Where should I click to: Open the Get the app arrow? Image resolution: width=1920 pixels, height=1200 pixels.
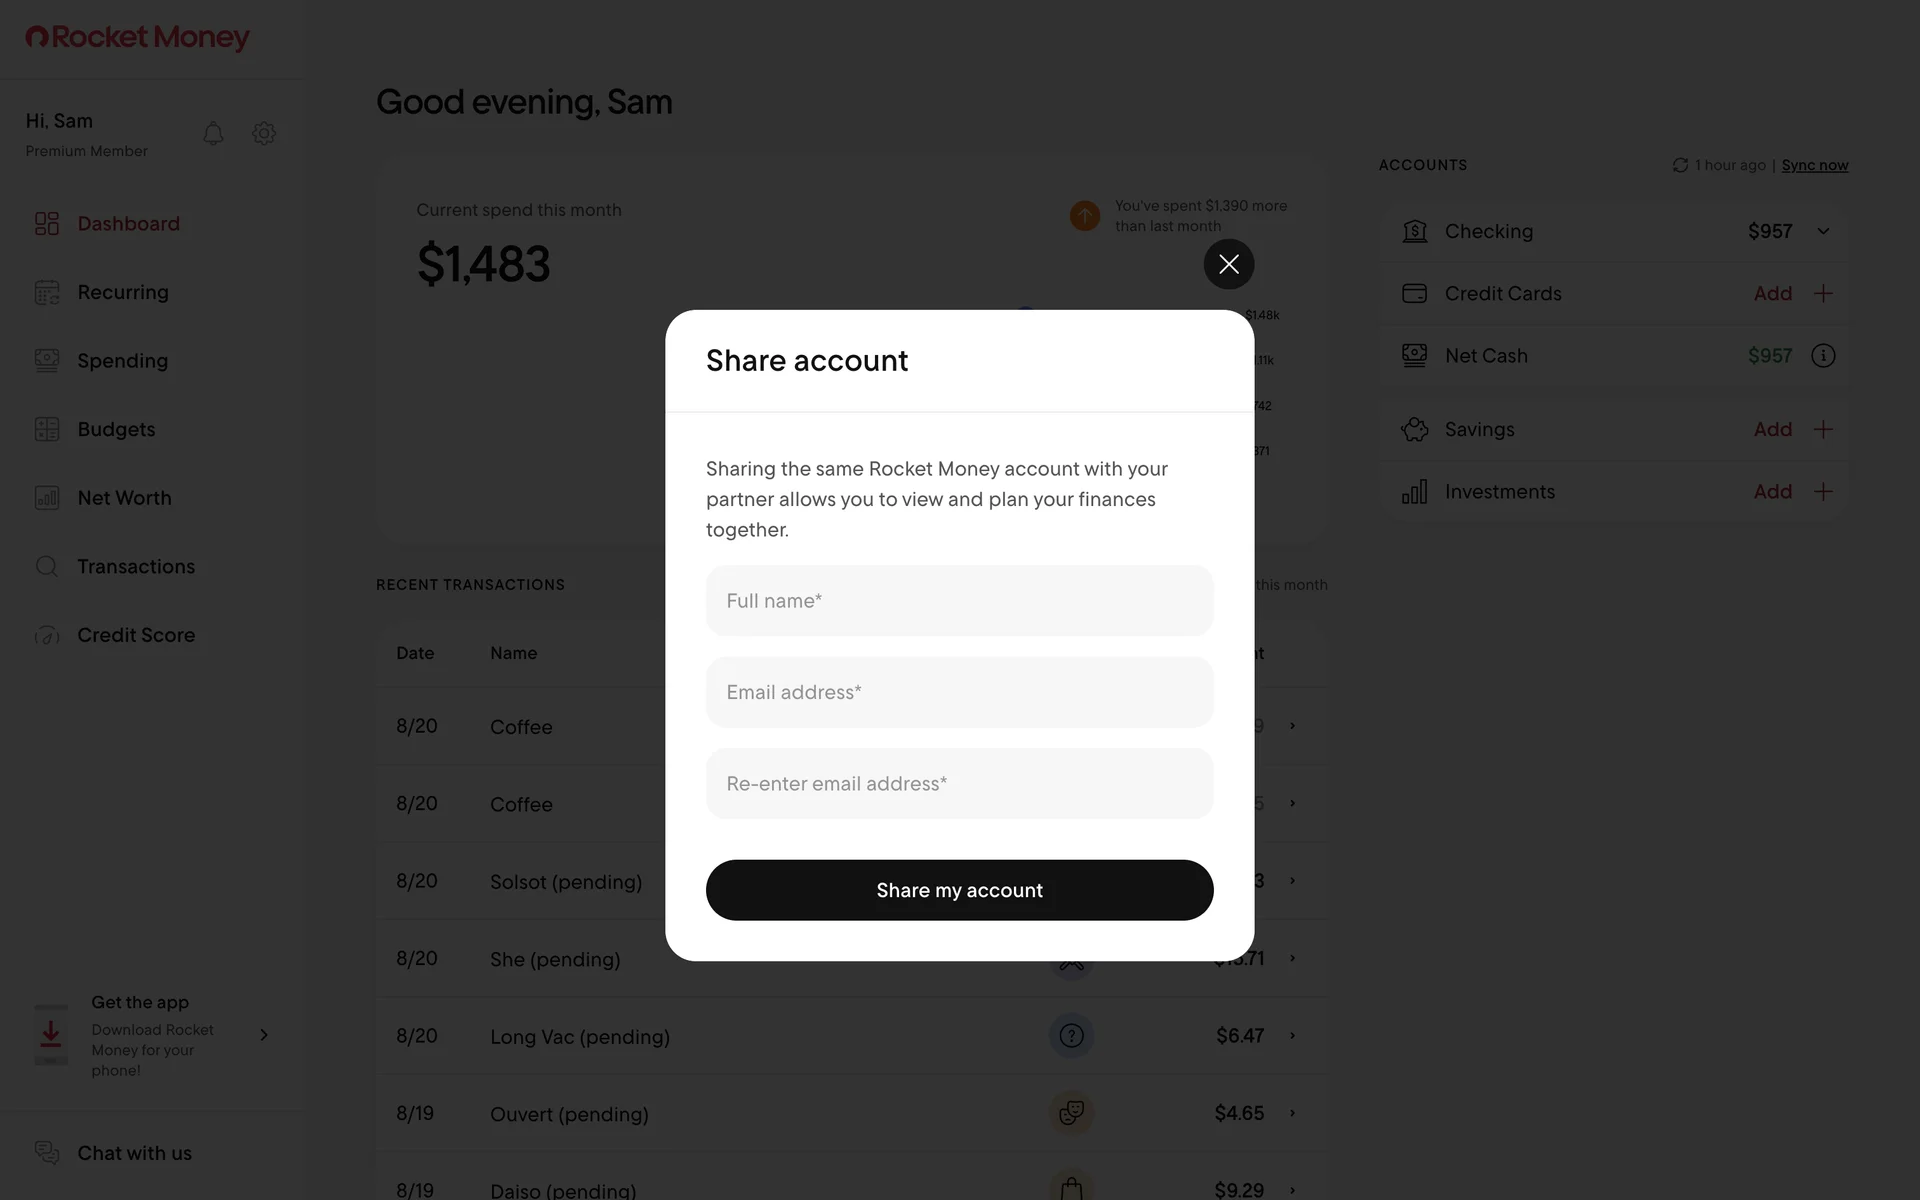264,1035
